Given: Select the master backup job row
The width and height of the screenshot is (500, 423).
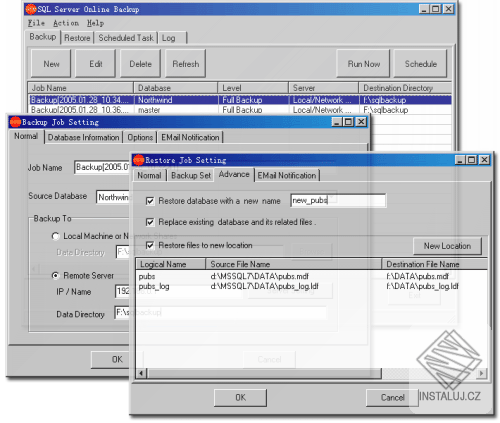Looking at the screenshot, I should 240,110.
